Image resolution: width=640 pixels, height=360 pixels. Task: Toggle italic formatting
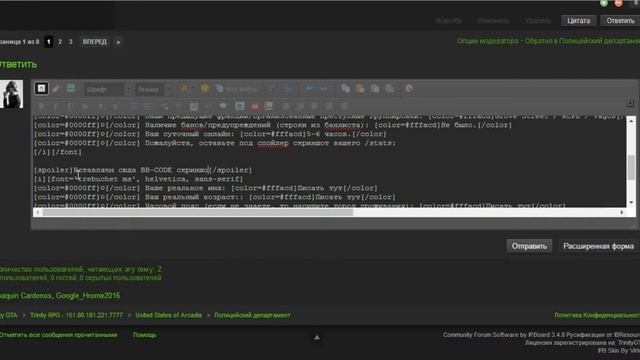56,107
